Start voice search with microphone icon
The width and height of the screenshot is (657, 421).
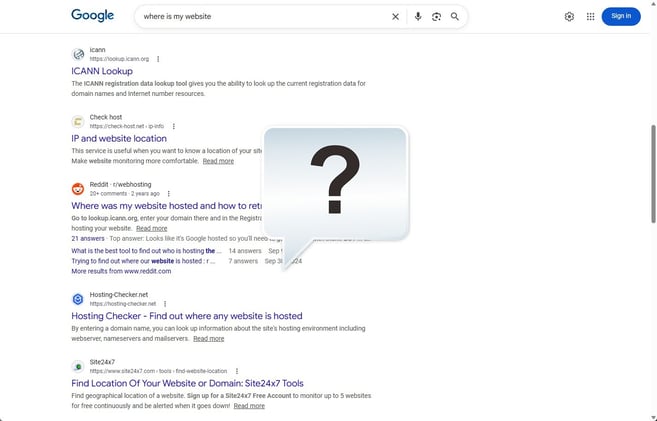(418, 16)
